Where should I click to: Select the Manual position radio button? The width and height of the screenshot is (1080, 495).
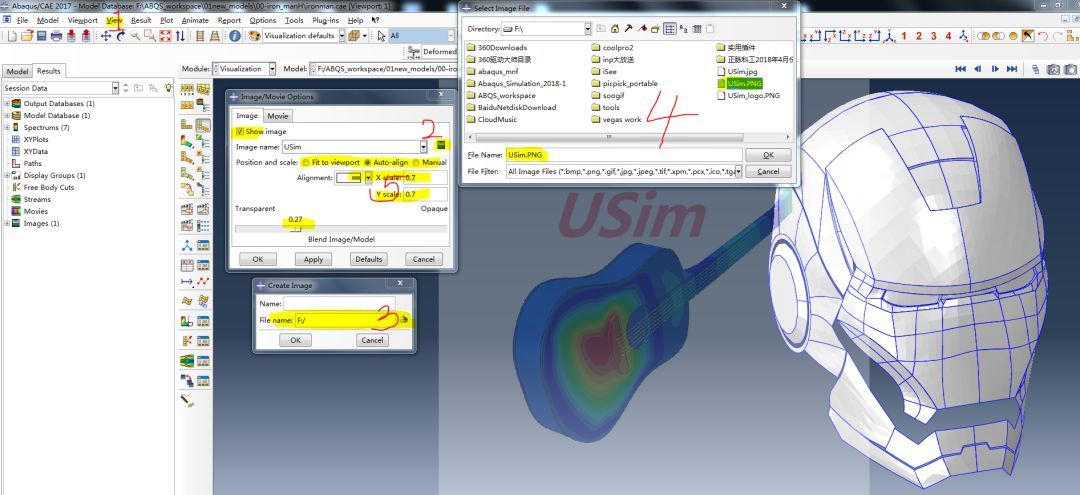(415, 162)
